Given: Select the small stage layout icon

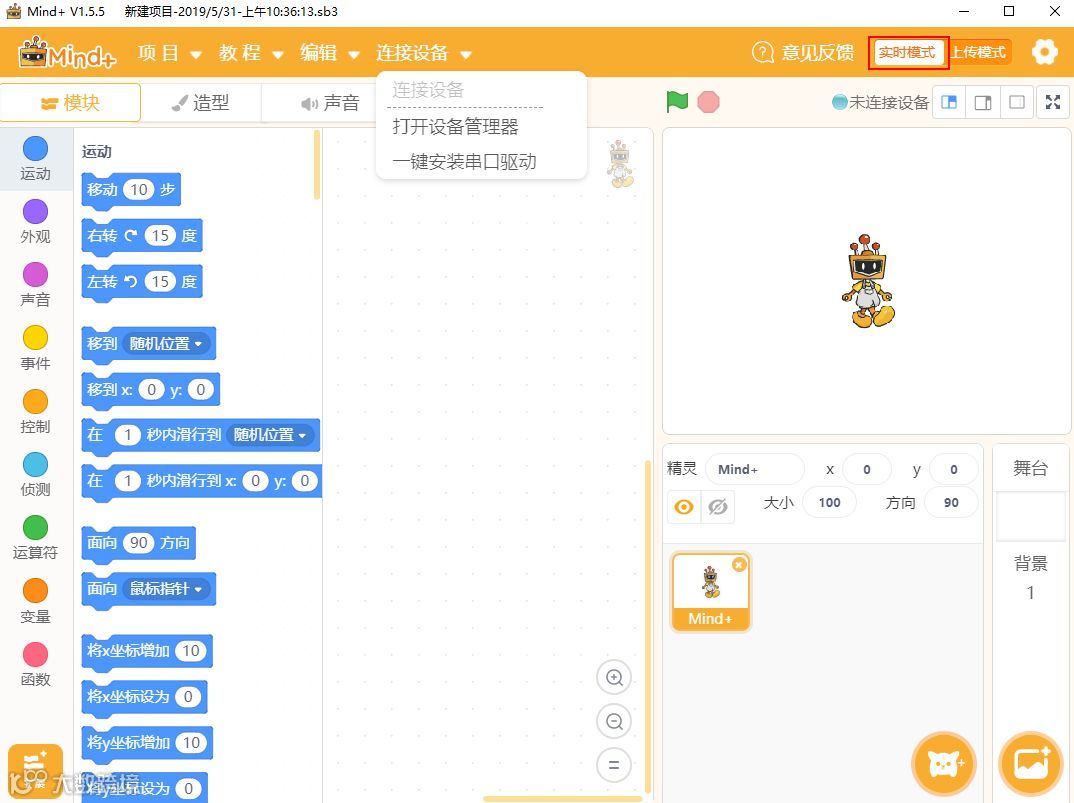Looking at the screenshot, I should coord(949,103).
